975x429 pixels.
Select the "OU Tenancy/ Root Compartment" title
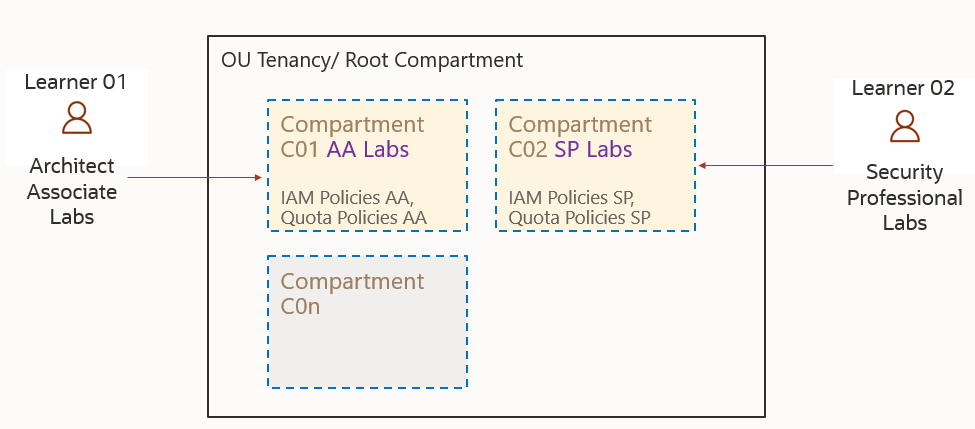coord(372,60)
